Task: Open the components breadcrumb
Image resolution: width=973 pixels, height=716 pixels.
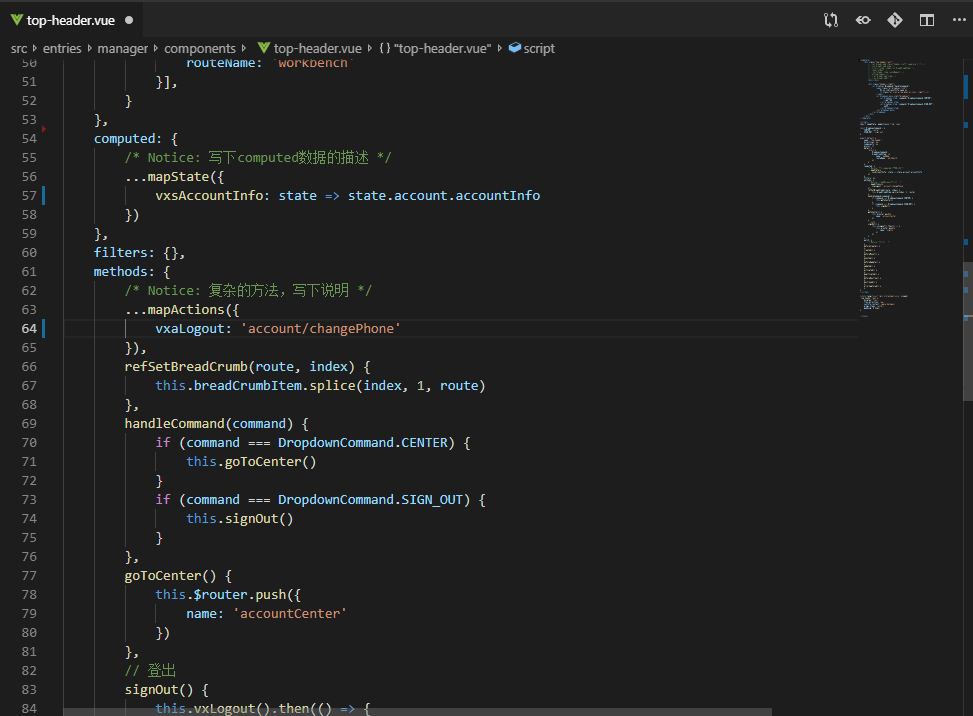Action: point(200,48)
